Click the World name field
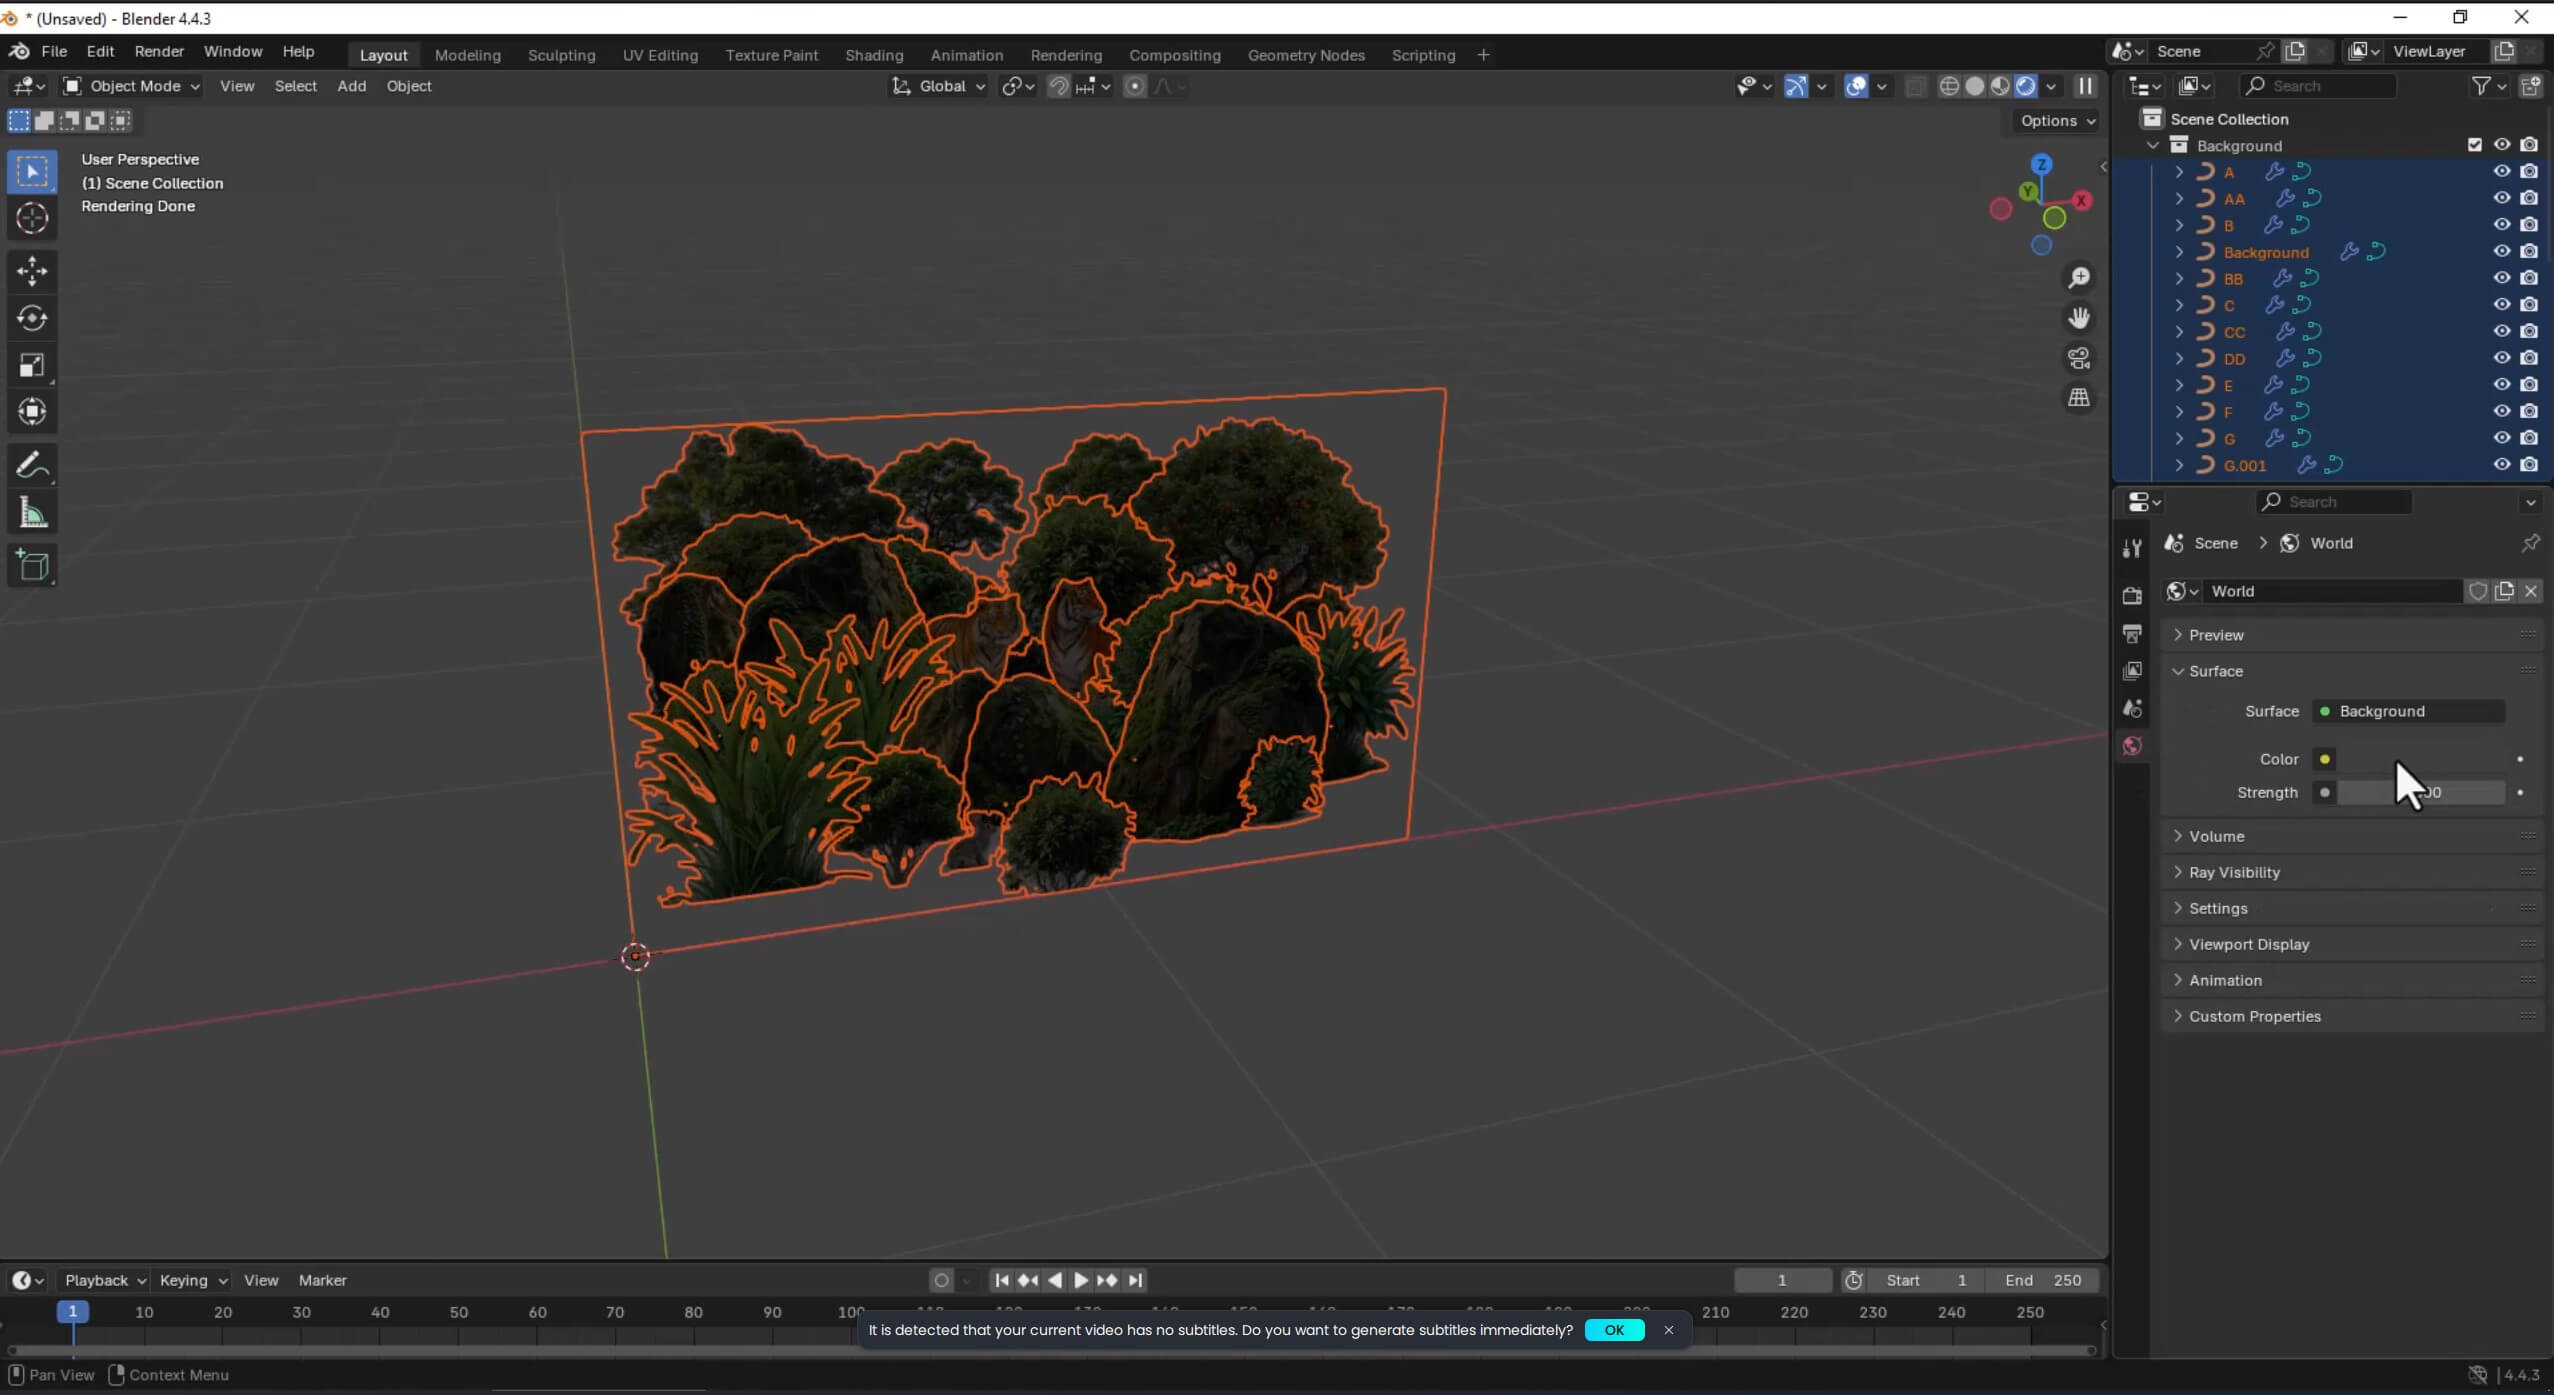Viewport: 2554px width, 1395px height. tap(2332, 591)
